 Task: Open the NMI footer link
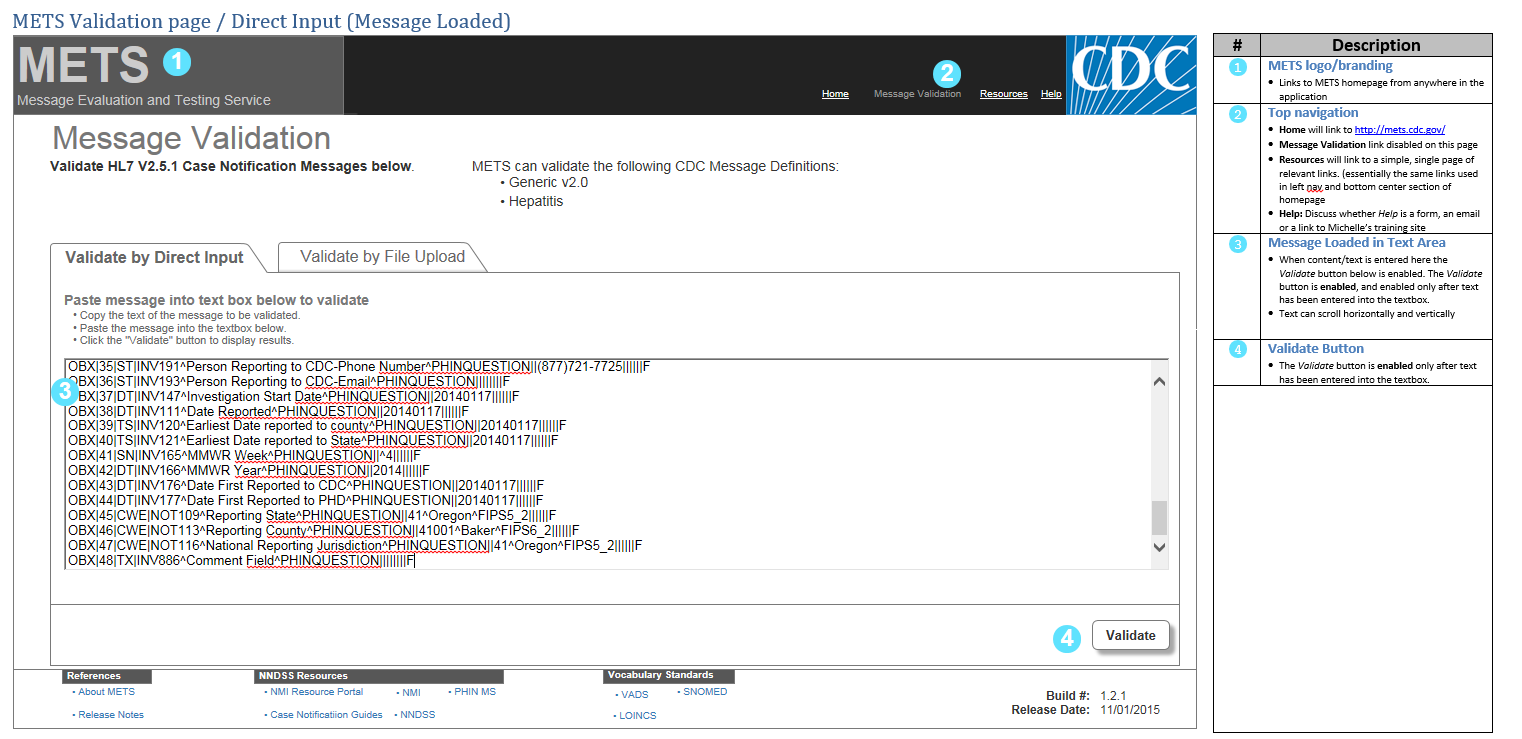pos(411,692)
